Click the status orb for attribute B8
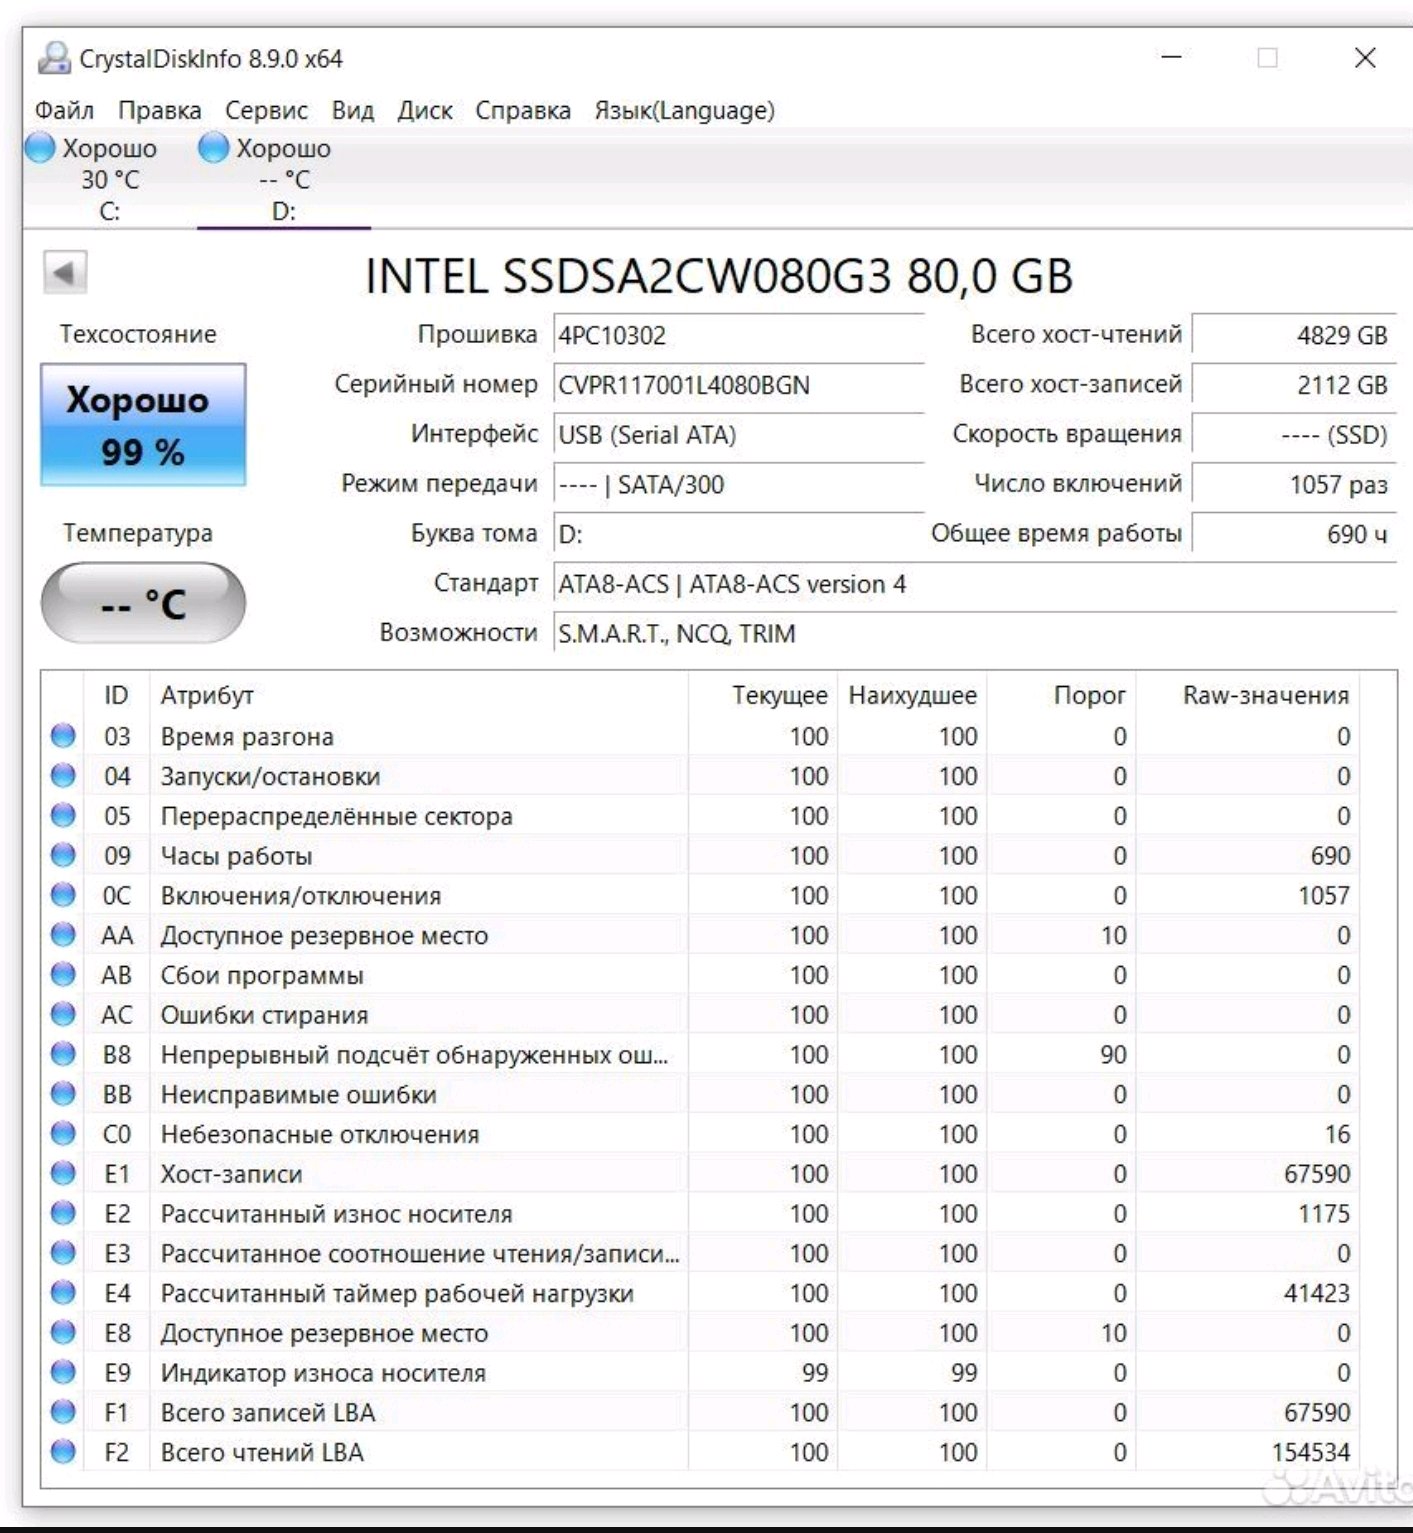This screenshot has height=1533, width=1413. click(x=63, y=1054)
